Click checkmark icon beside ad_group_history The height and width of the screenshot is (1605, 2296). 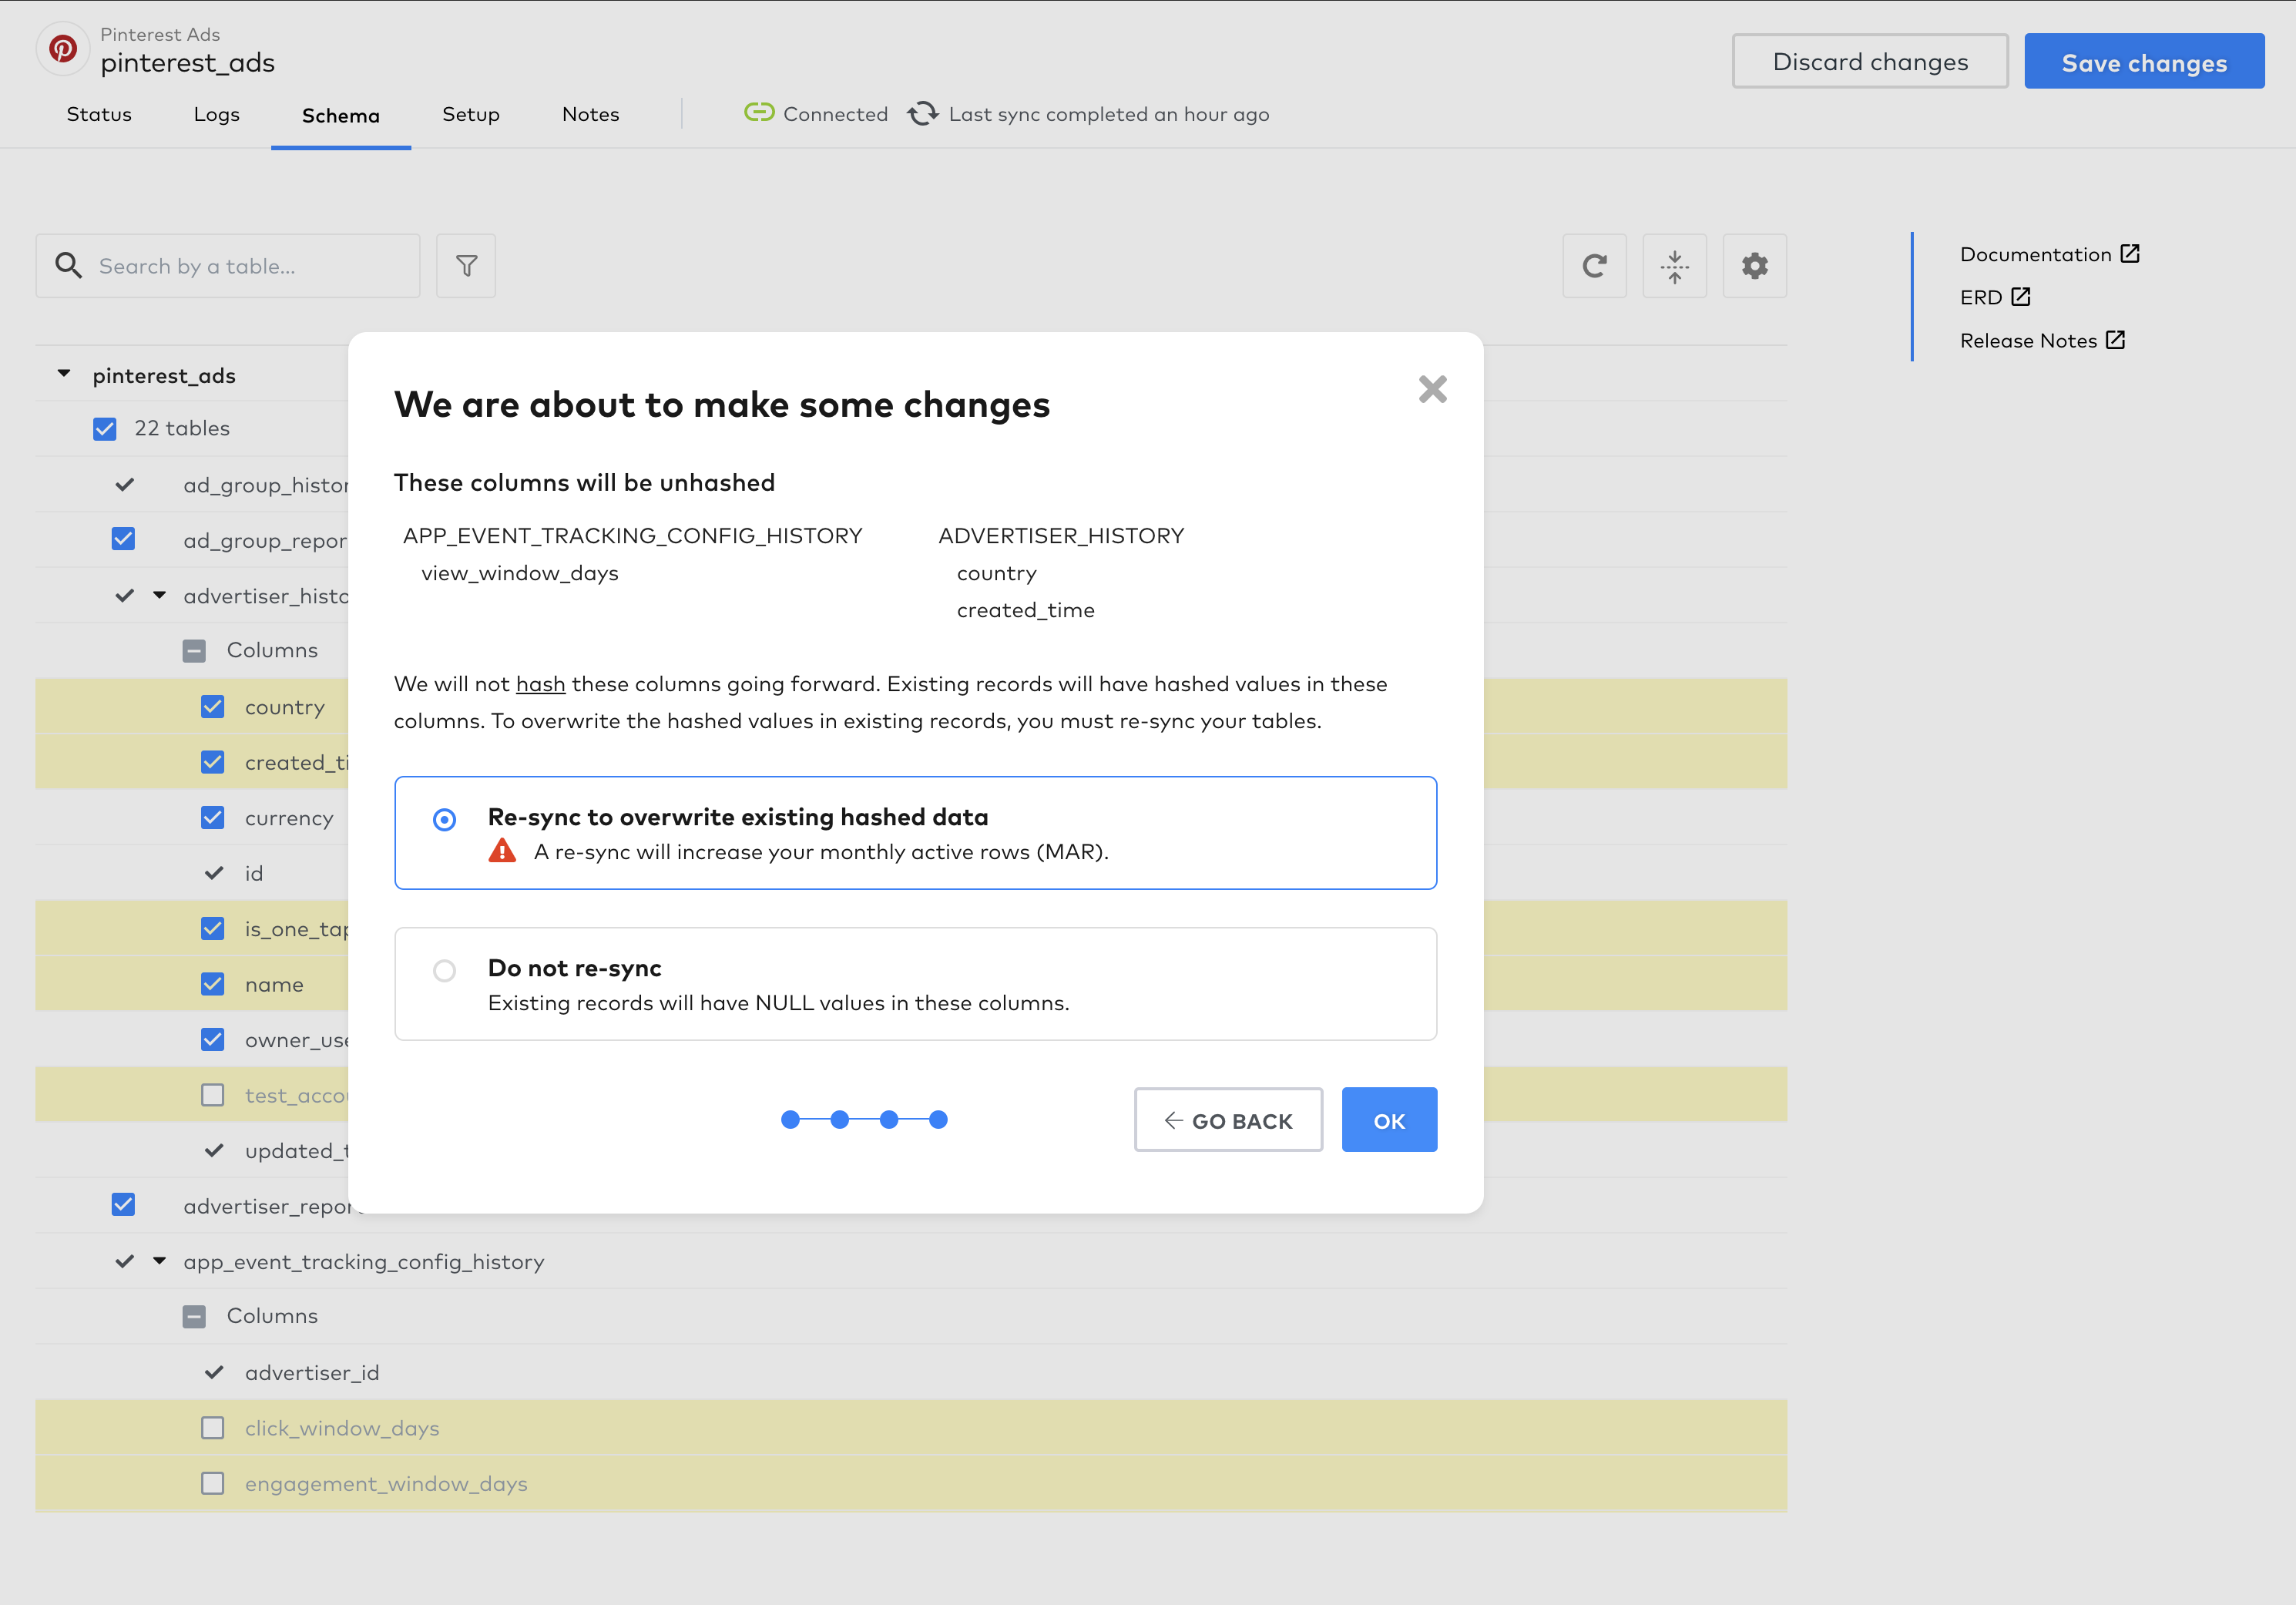pyautogui.click(x=124, y=485)
